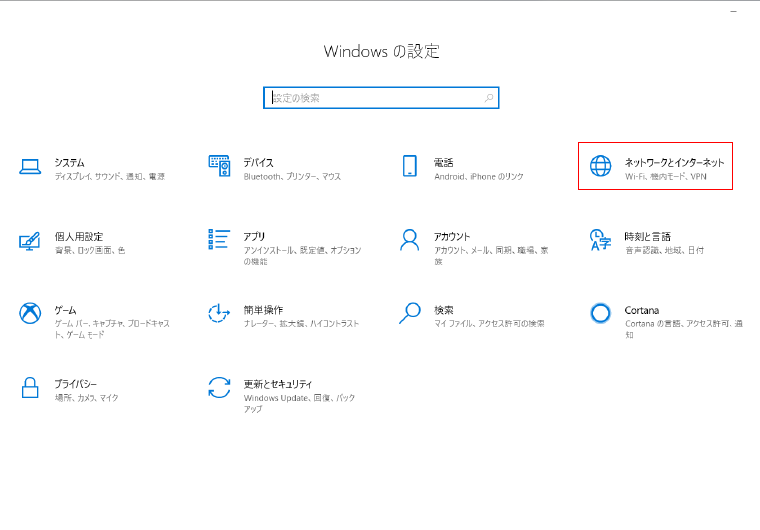Click the dashed clock arrow icon for 簡単操作
The width and height of the screenshot is (760, 530).
click(219, 313)
